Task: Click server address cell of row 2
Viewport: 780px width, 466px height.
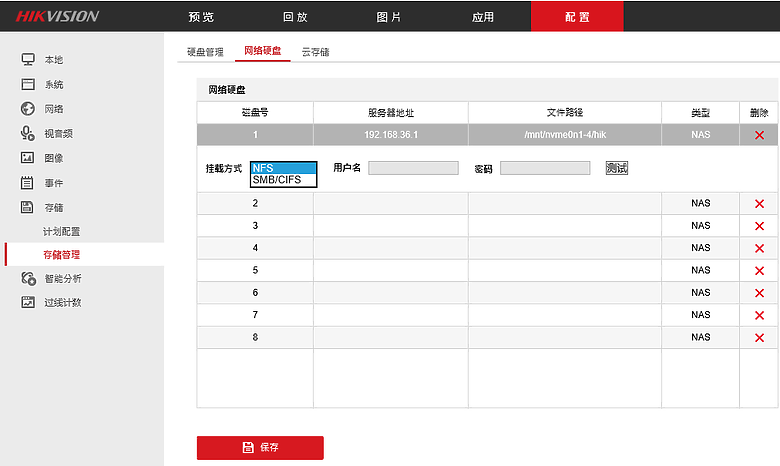Action: 391,203
